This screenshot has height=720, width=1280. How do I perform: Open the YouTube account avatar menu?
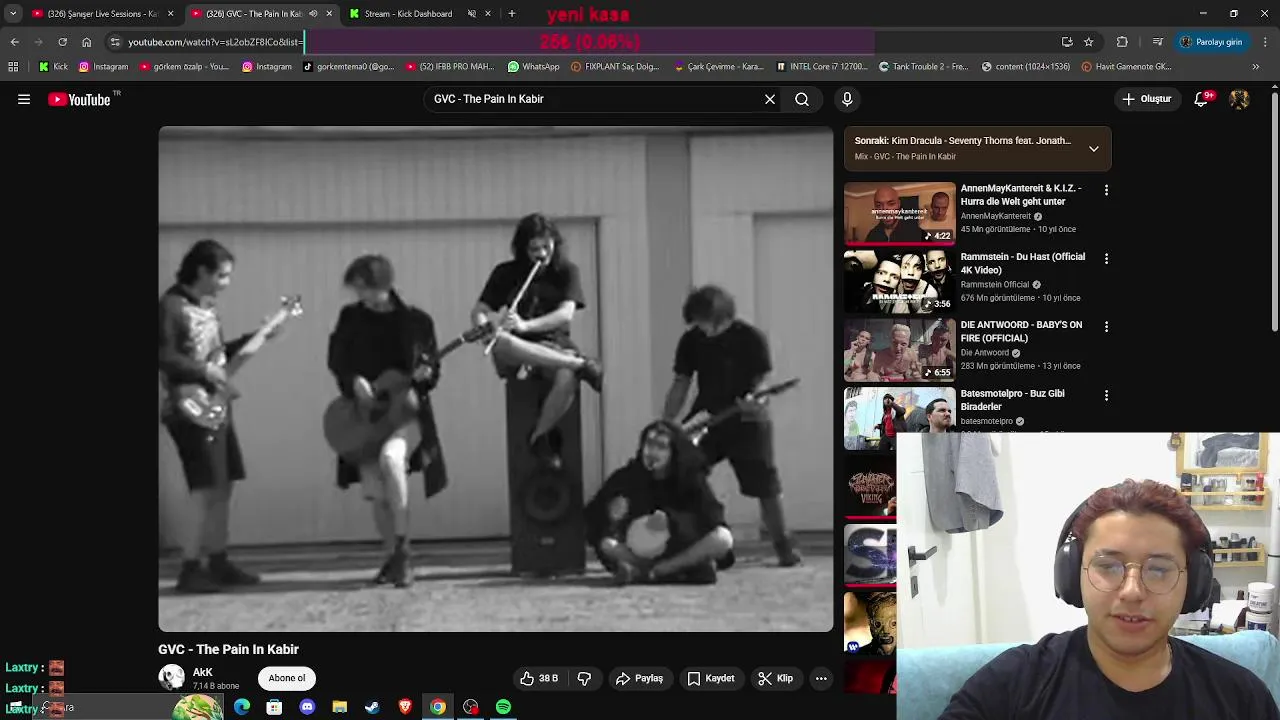(x=1239, y=99)
